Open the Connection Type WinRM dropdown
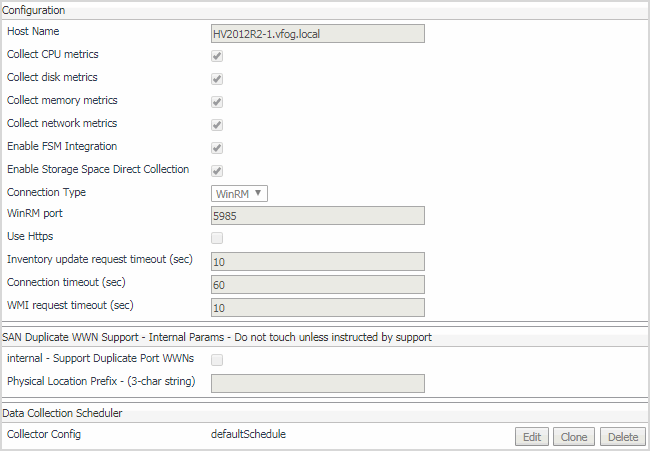The image size is (650, 451). 239,193
